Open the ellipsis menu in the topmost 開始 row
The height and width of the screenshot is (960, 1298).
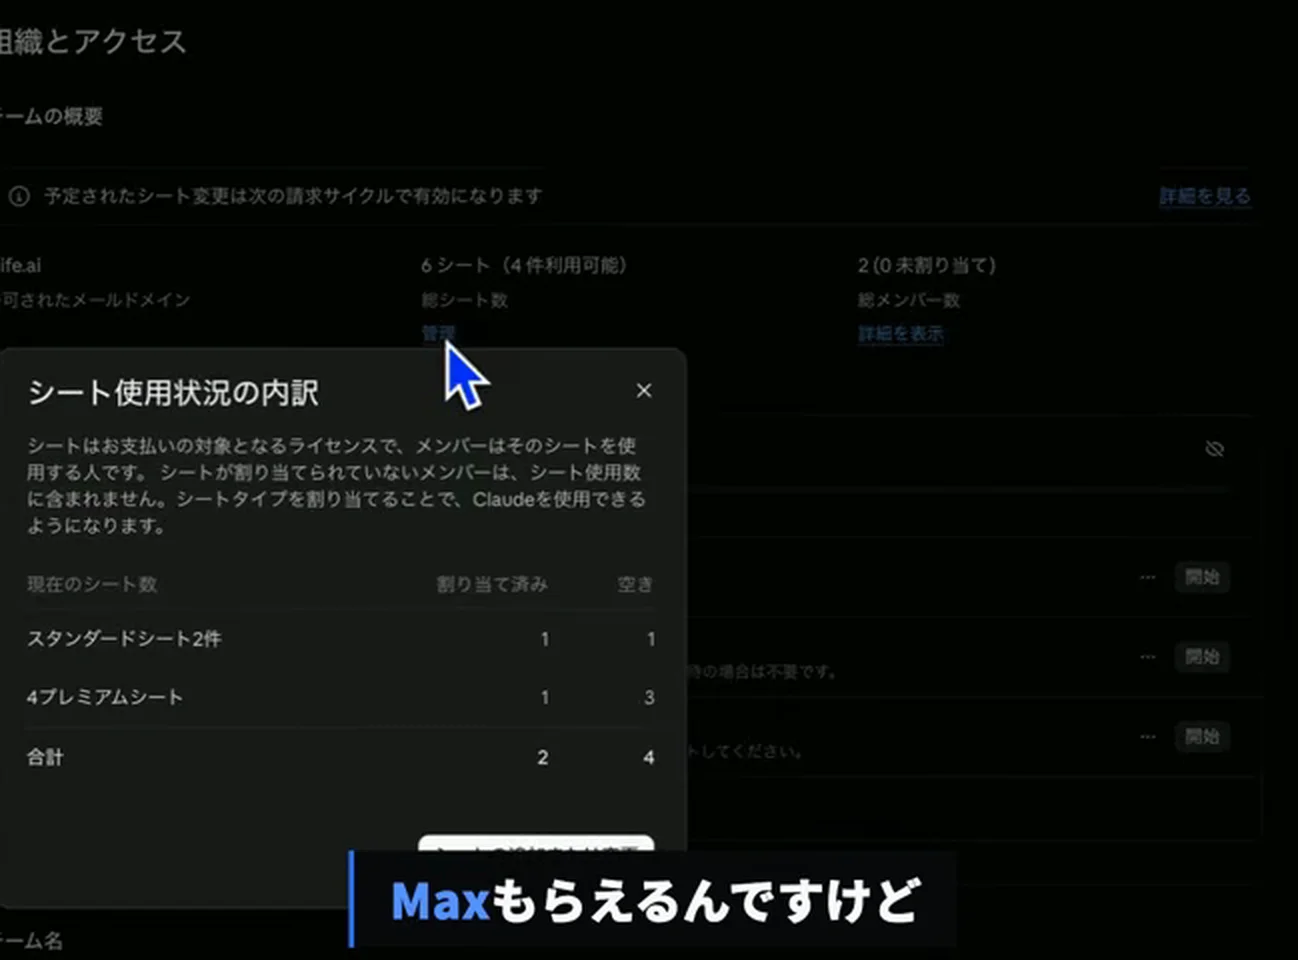click(x=1148, y=577)
